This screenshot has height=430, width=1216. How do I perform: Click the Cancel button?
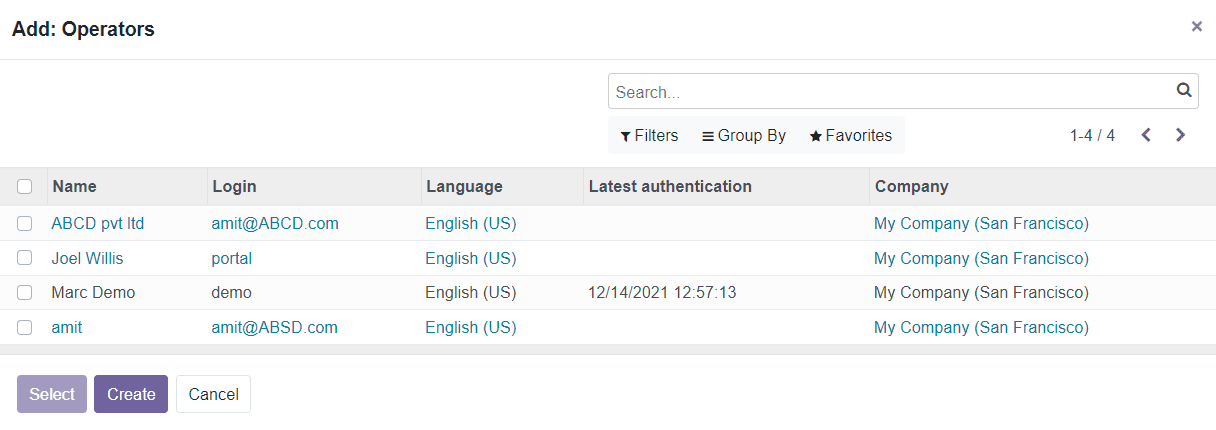coord(213,394)
